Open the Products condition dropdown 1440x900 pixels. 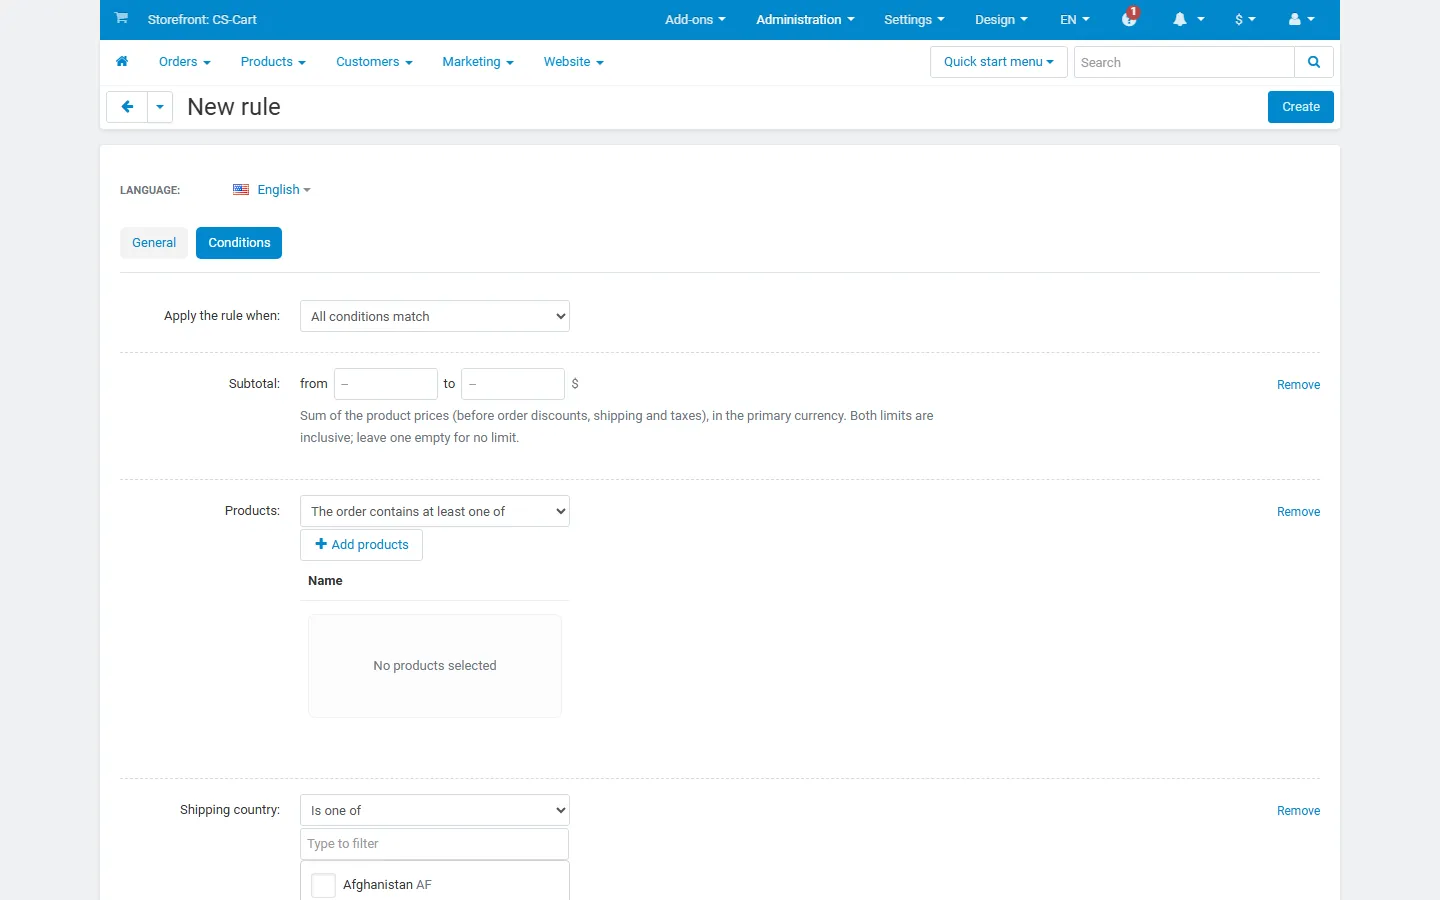[435, 511]
